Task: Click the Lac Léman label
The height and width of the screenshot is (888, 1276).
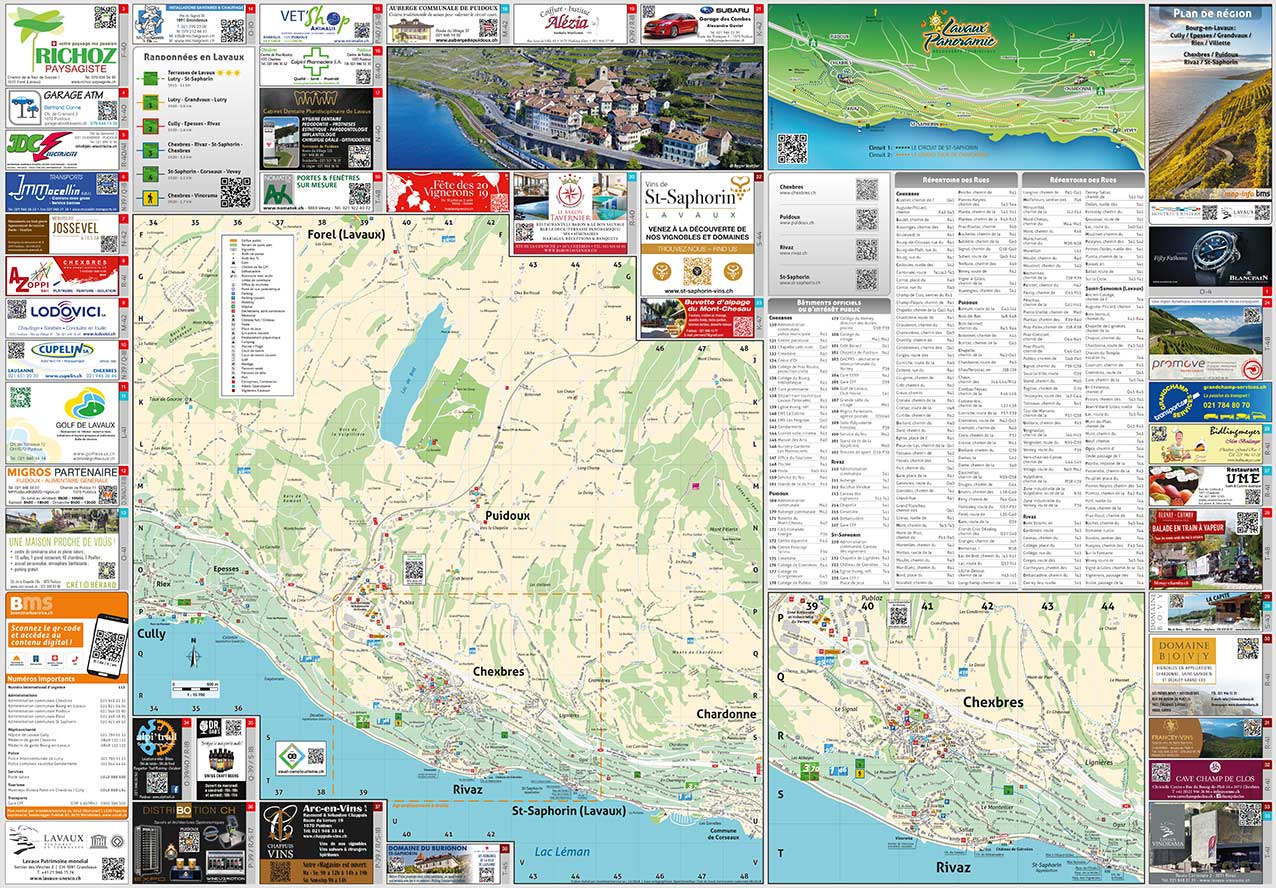Action: (x=562, y=852)
